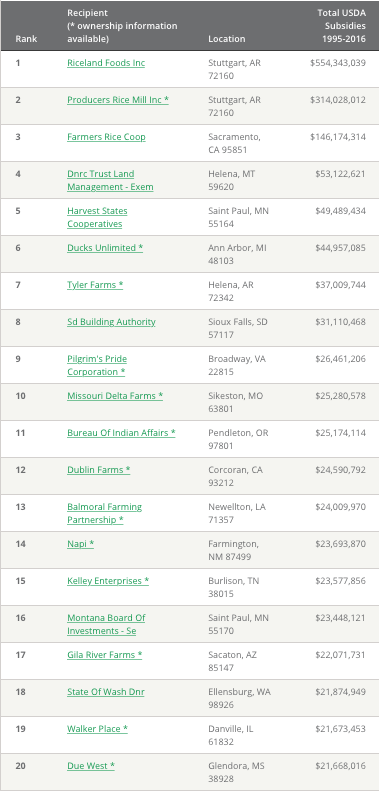Screen dimensions: 379x791
Task: Follow Pilgrim's Pride Corporation link
Action: point(97,365)
